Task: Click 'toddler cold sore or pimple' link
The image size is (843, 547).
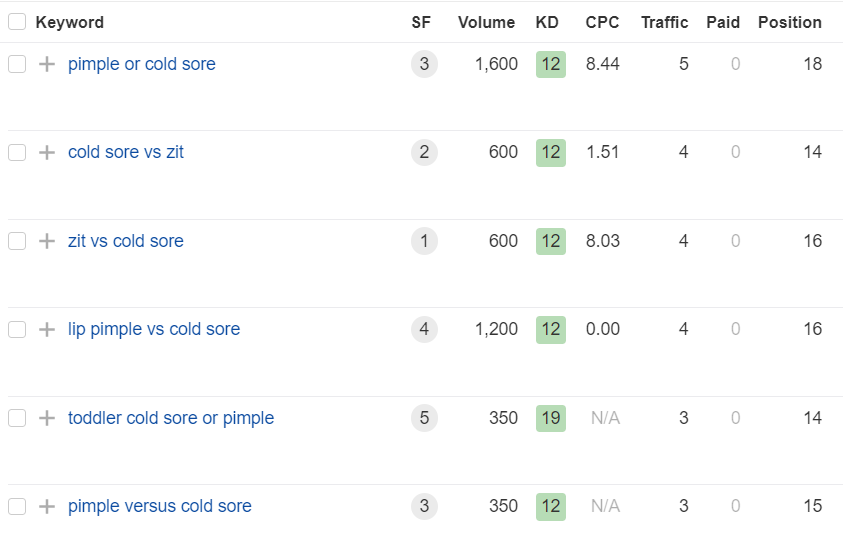Action: pyautogui.click(x=171, y=418)
